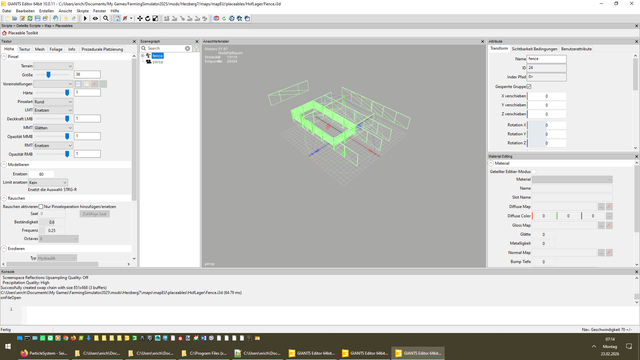Clear the Scenegraph search field
The height and width of the screenshot is (360, 640).
point(187,48)
